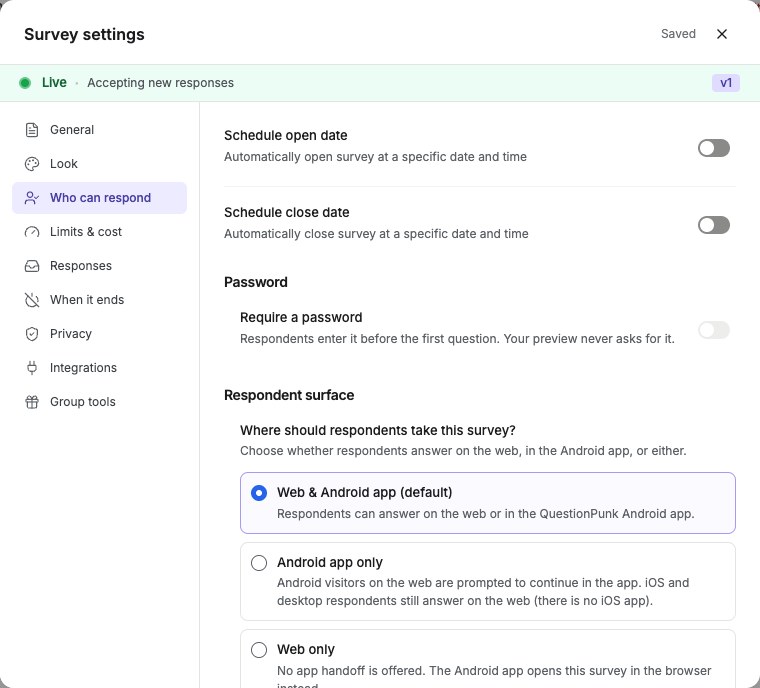The width and height of the screenshot is (760, 688).
Task: Enable the Schedule close date toggle
Action: [713, 225]
